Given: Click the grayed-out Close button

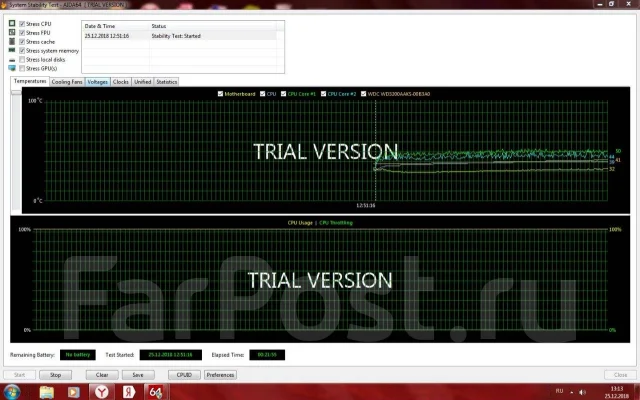Looking at the screenshot, I should 620,375.
